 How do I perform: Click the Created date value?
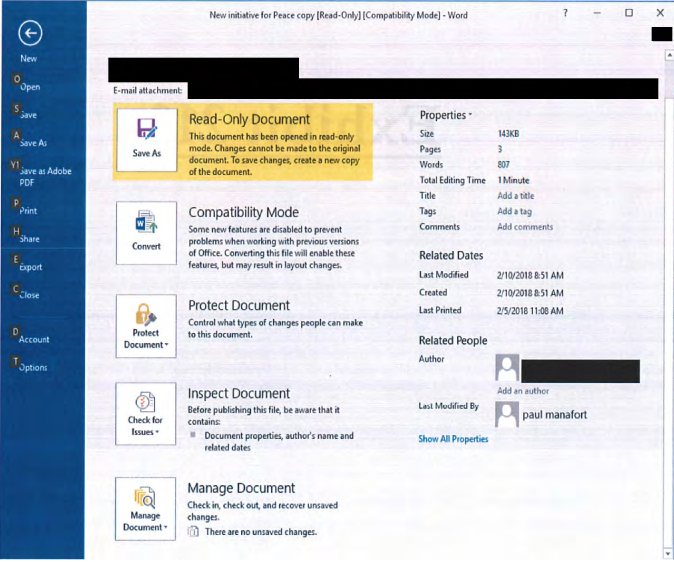[x=530, y=293]
